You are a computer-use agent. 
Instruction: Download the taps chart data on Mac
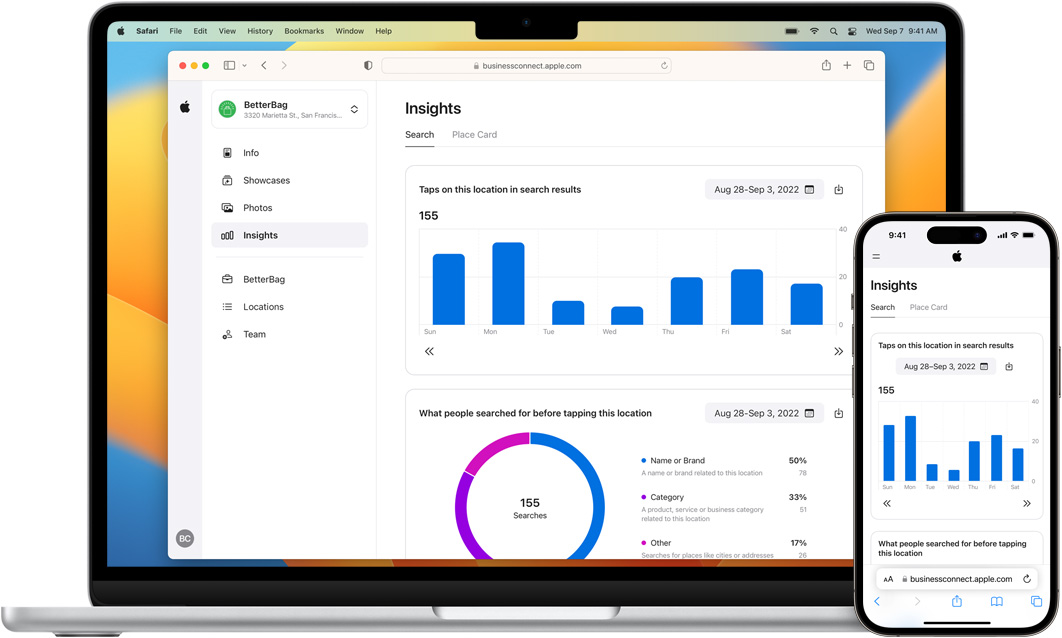(839, 190)
